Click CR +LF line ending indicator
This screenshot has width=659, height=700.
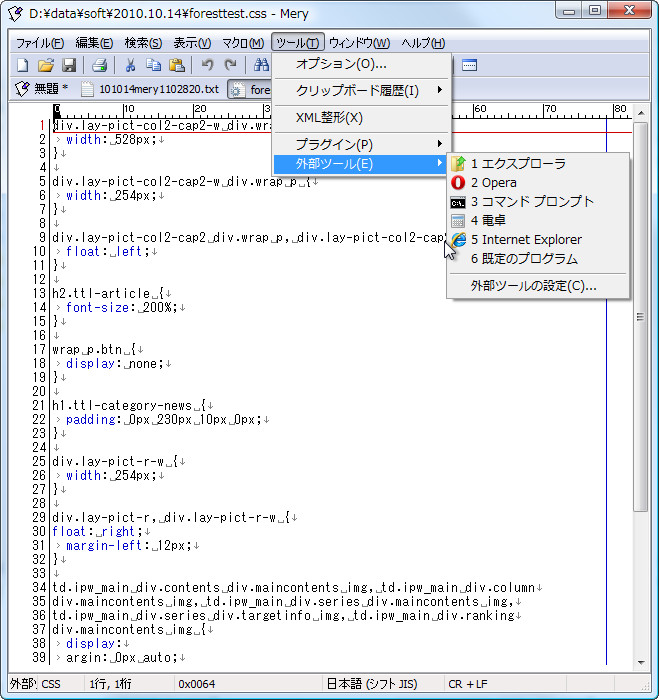pyautogui.click(x=468, y=684)
